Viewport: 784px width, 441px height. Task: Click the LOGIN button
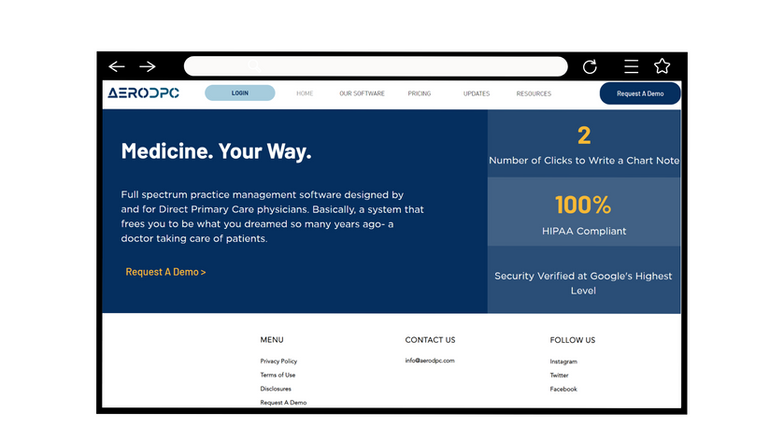pyautogui.click(x=240, y=93)
